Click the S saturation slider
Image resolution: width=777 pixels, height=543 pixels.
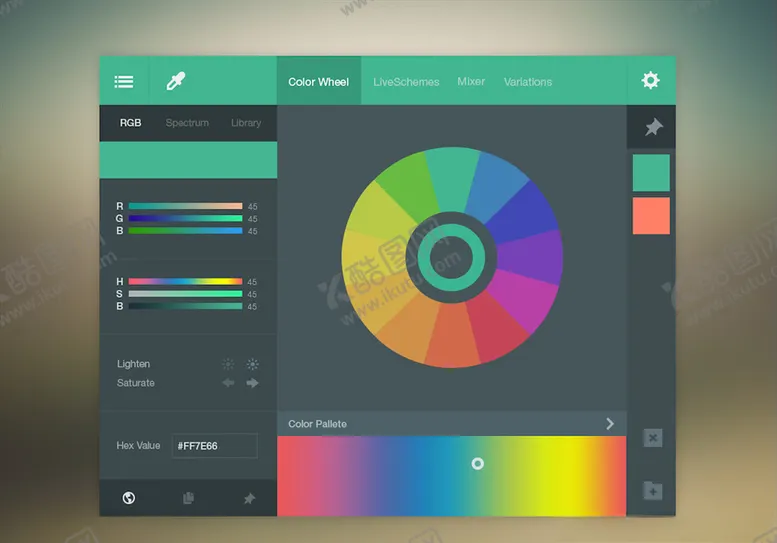pos(185,294)
